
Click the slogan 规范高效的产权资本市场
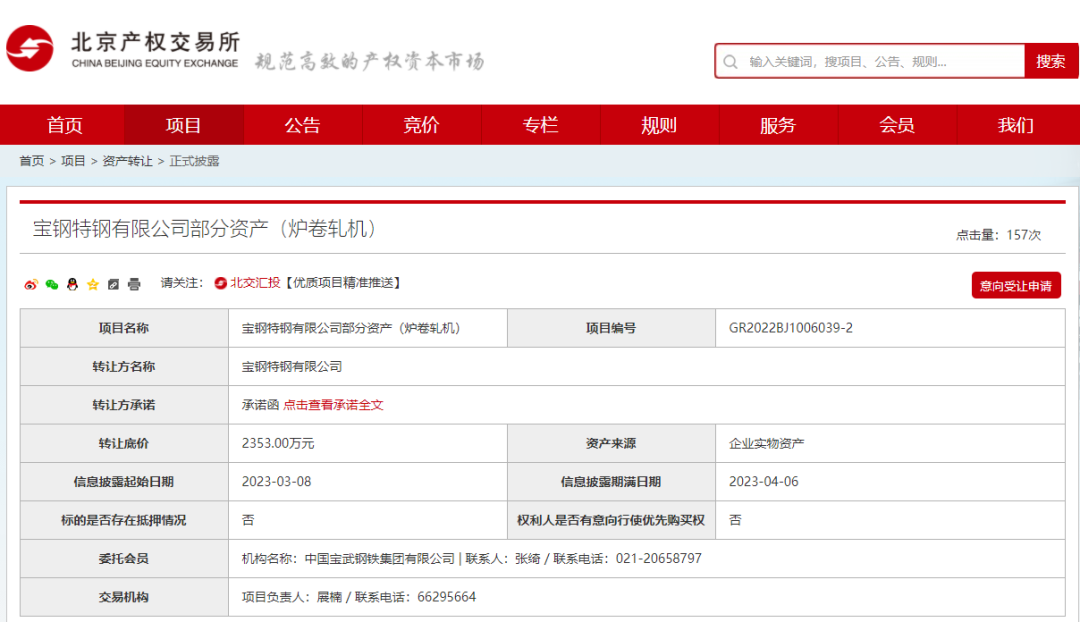click(370, 61)
